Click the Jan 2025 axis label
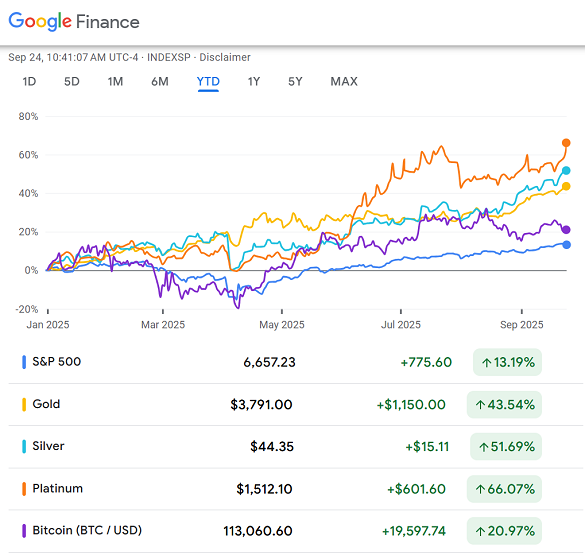Viewport: 585px width, 555px height. pos(48,324)
